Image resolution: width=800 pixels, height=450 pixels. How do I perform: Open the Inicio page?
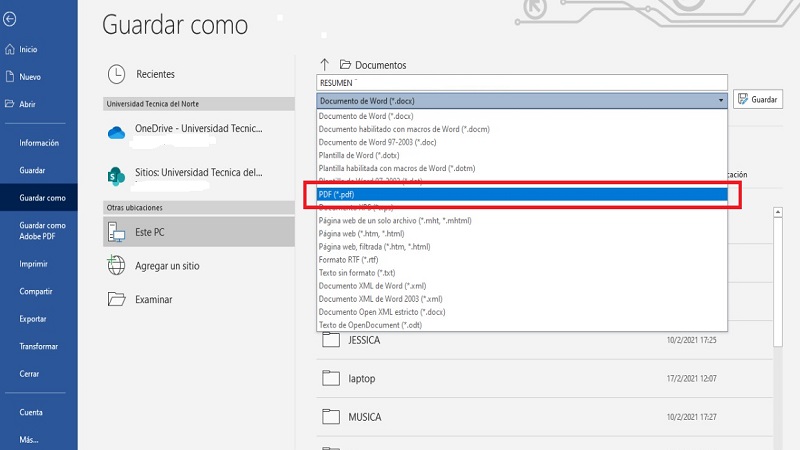28,49
